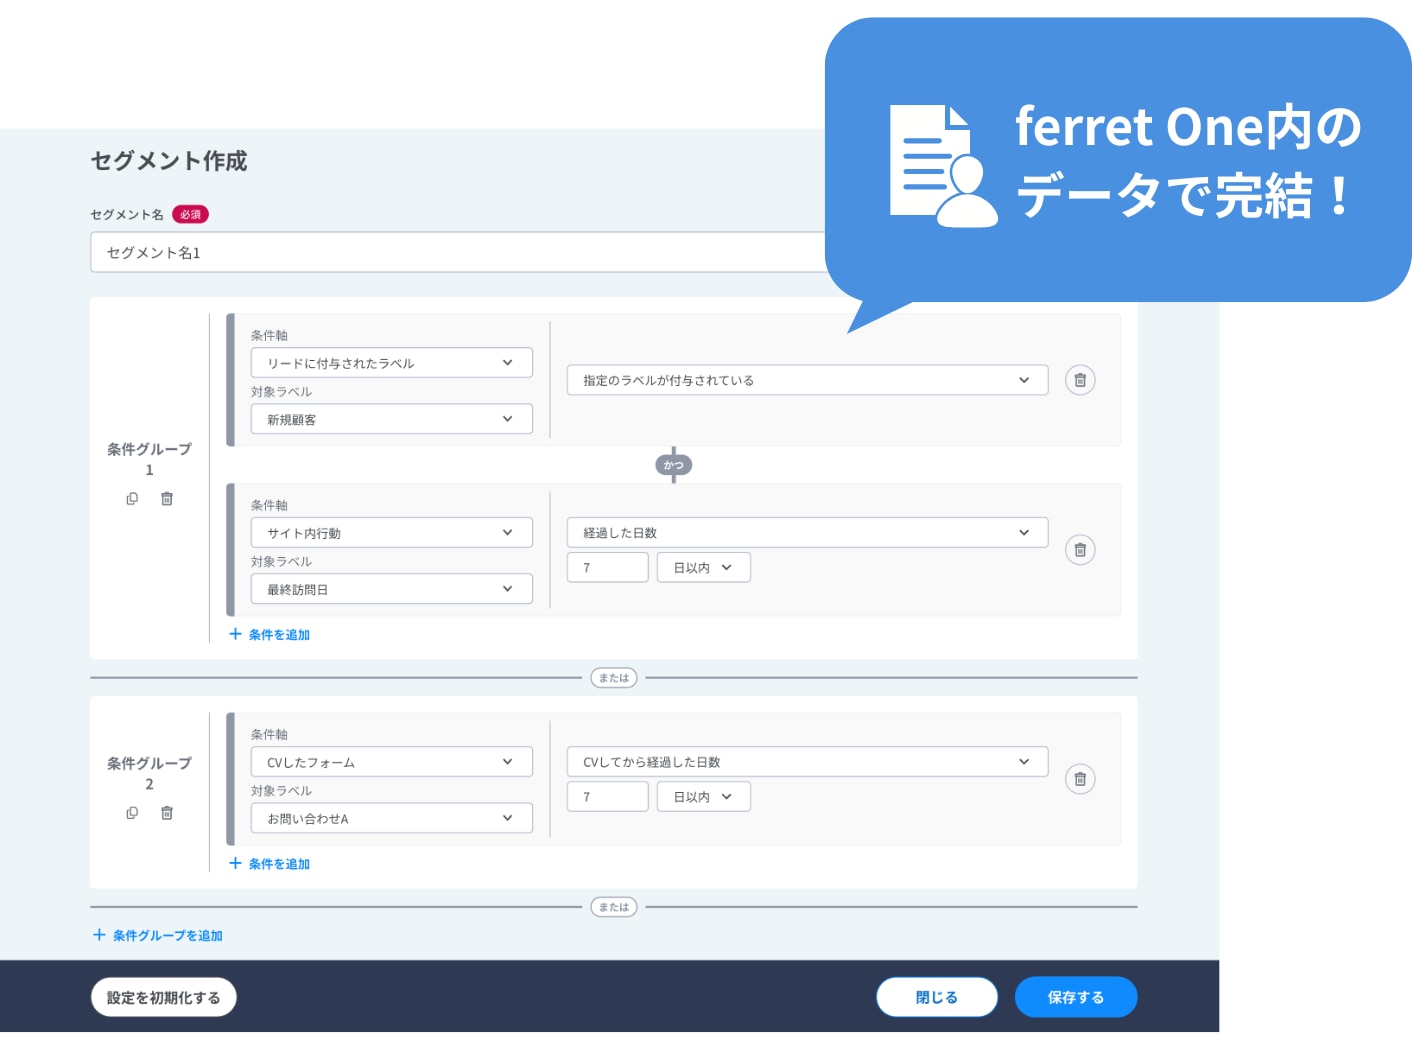Image resolution: width=1412 pixels, height=1046 pixels.
Task: Open the 日以内 dropdown in group 1
Action: click(703, 567)
